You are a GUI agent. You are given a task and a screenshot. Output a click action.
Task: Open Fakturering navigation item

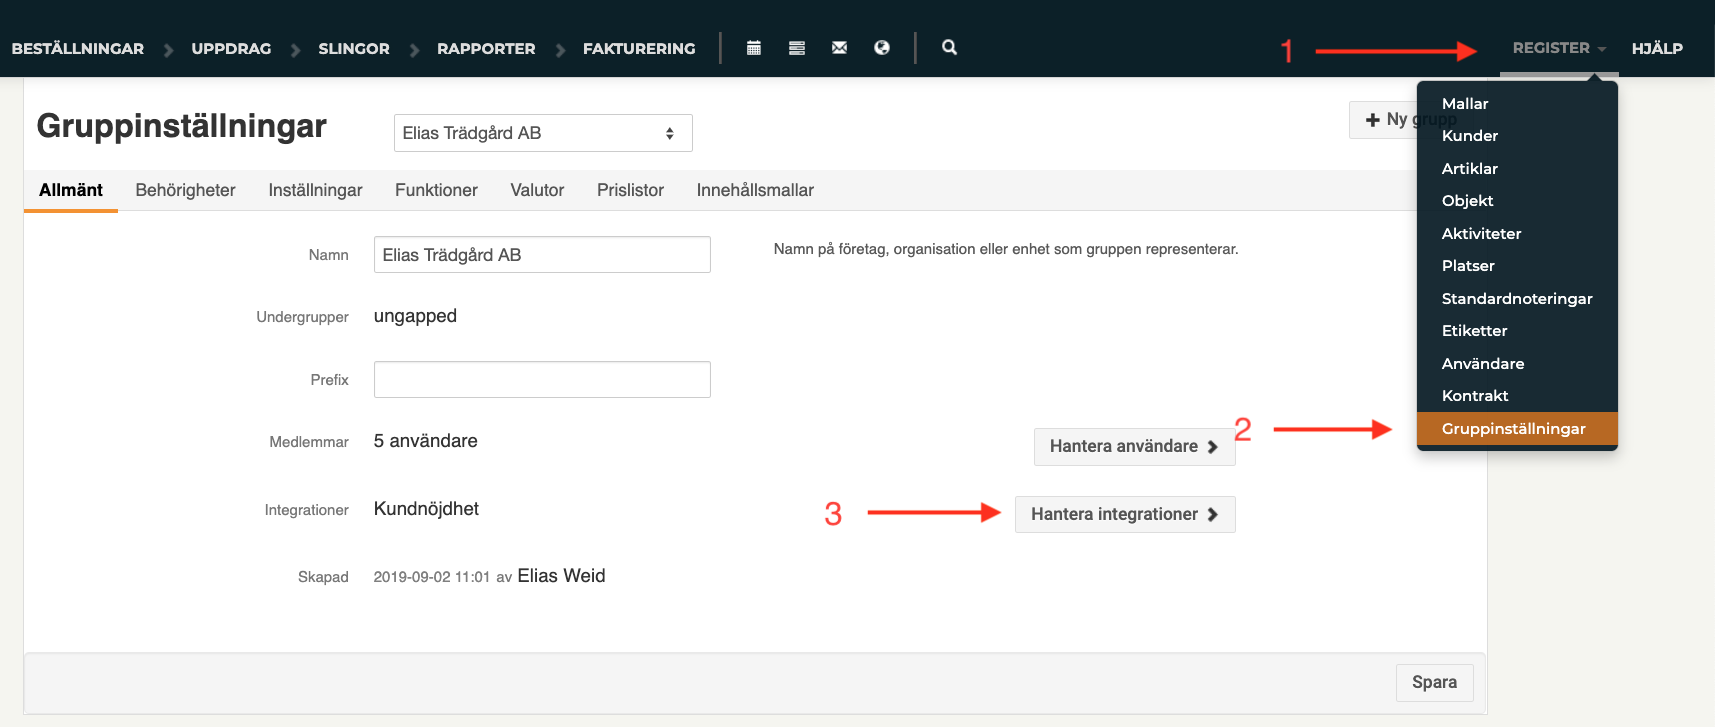click(639, 48)
